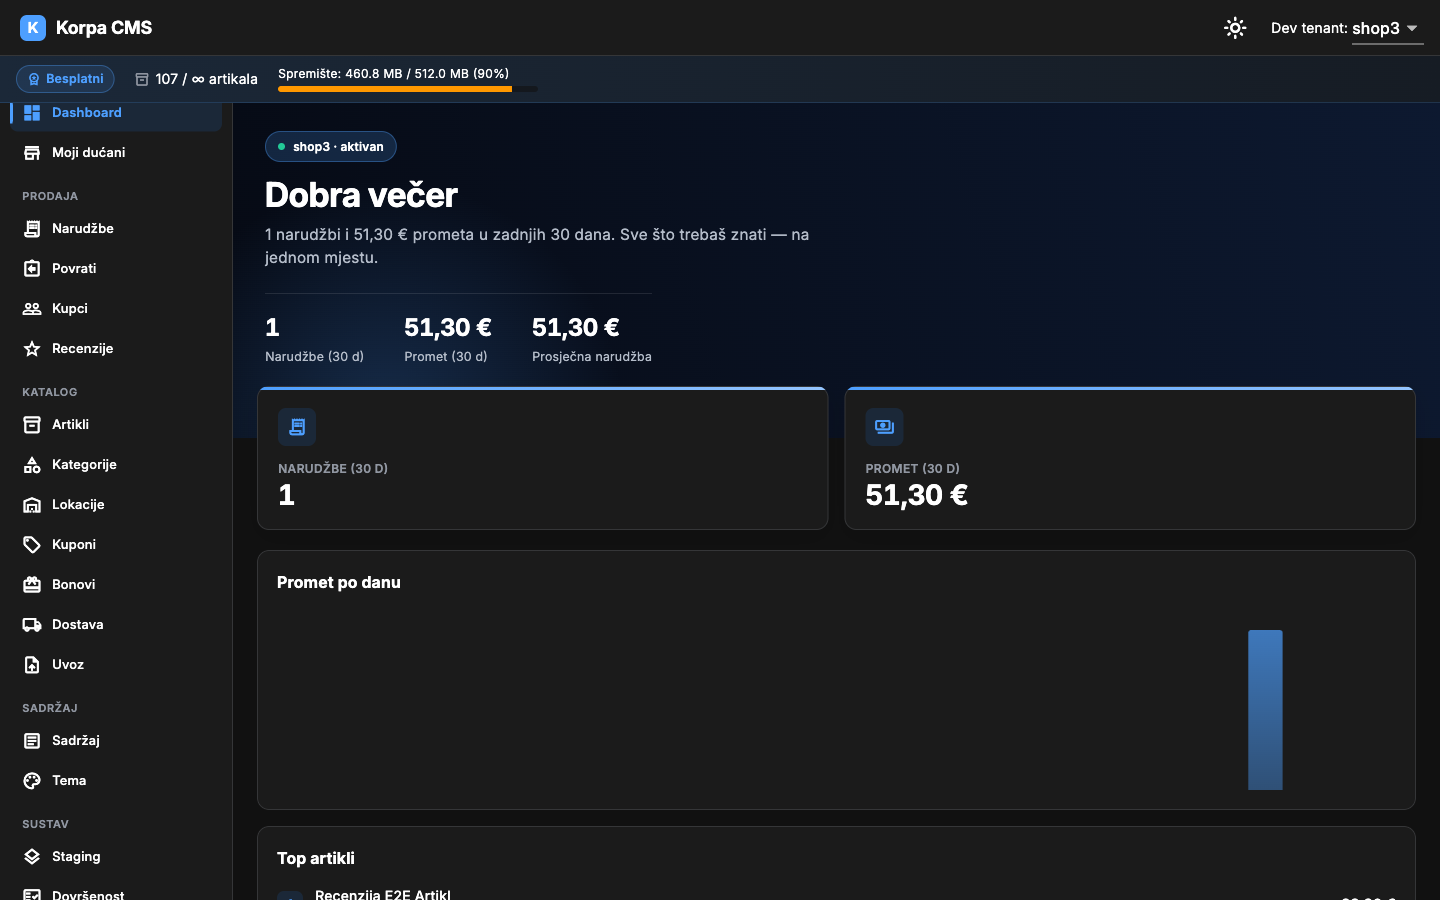
Task: Click the receipt icon in Narudžbe card
Action: coord(297,427)
